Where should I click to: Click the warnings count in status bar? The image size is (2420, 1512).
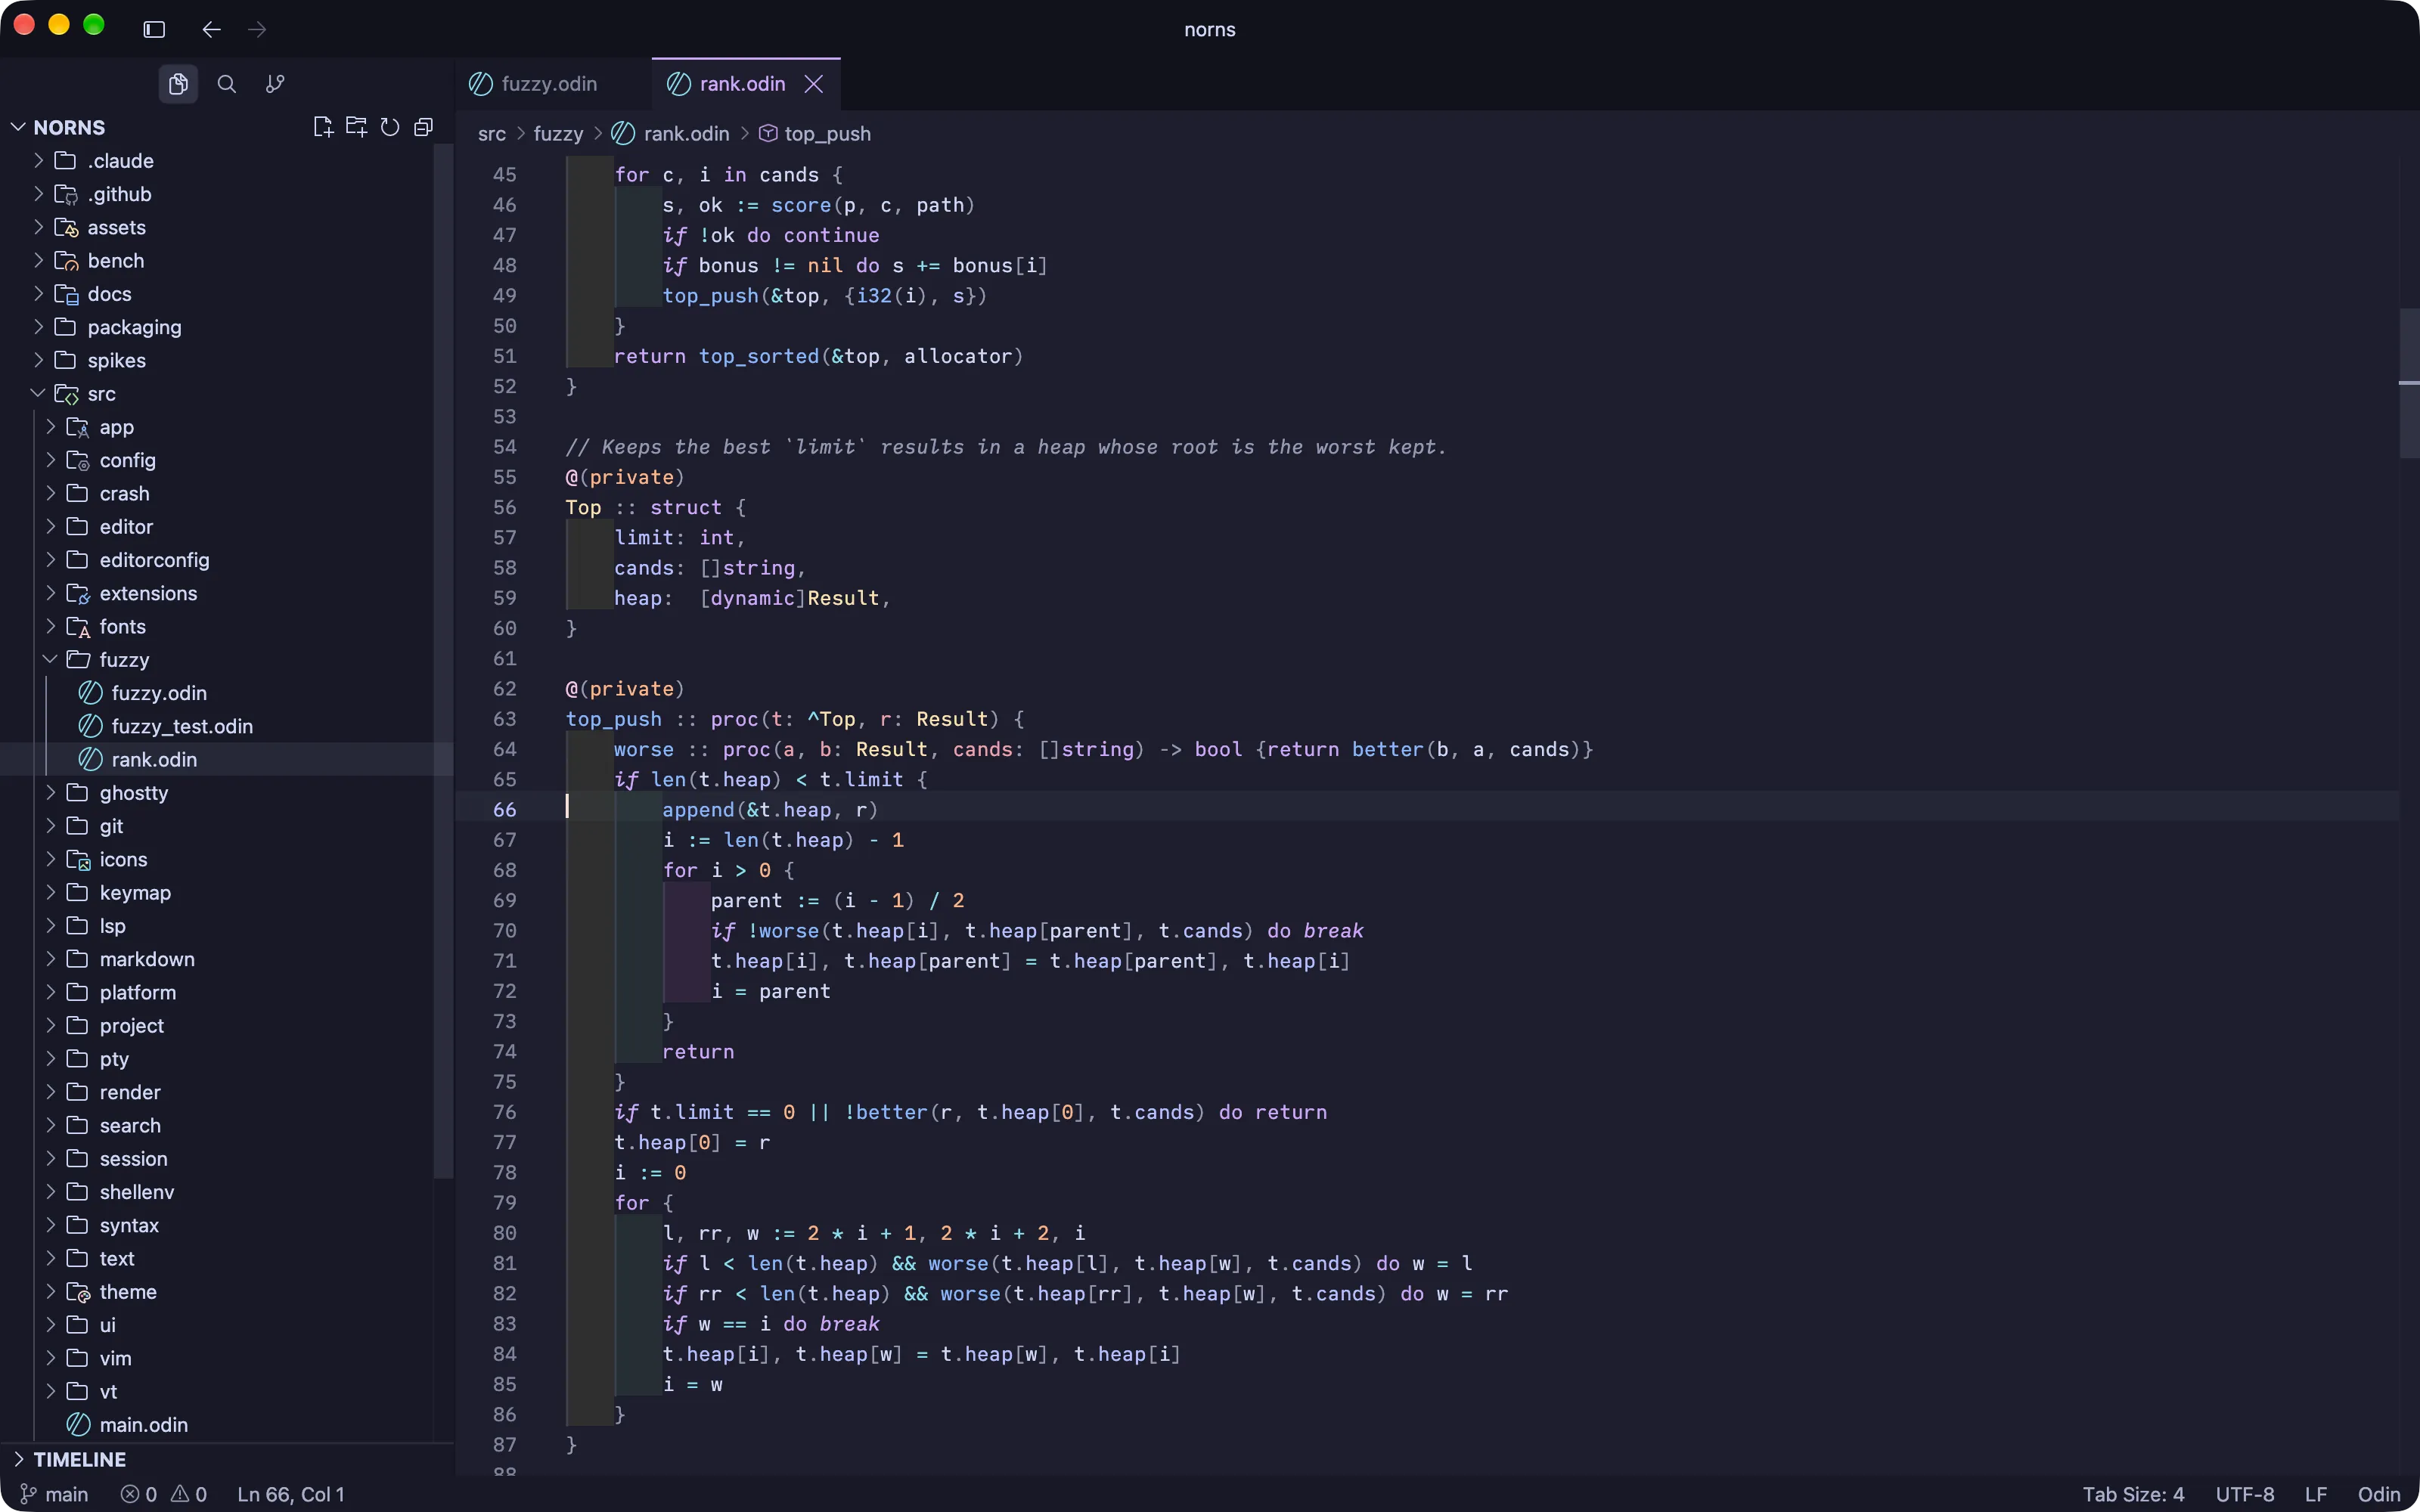(x=189, y=1494)
